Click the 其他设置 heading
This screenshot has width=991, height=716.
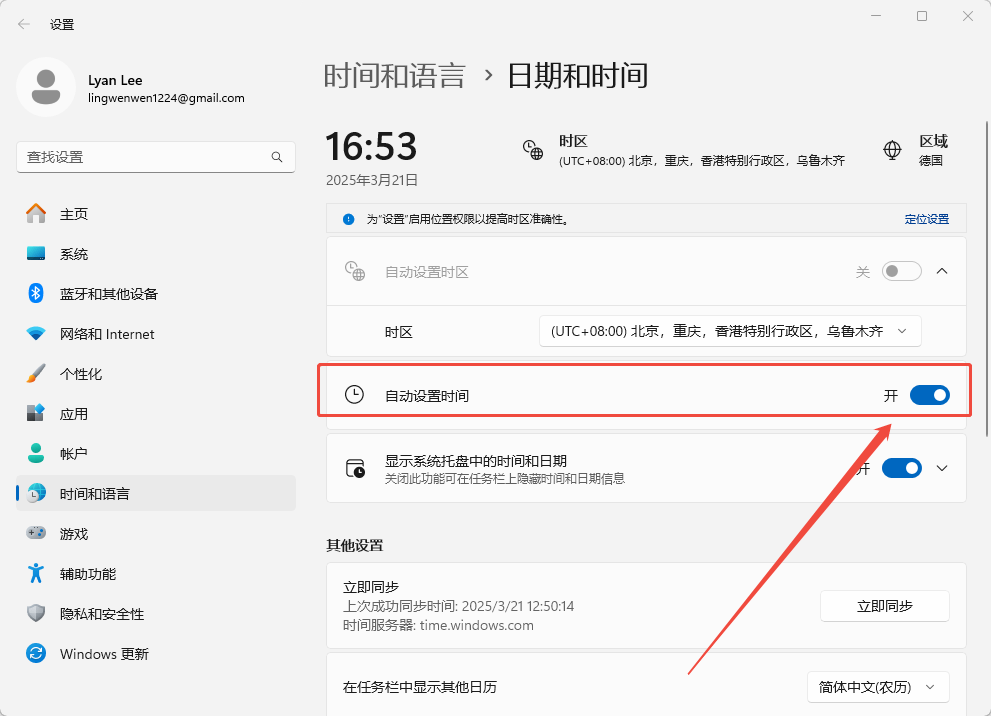coord(355,545)
